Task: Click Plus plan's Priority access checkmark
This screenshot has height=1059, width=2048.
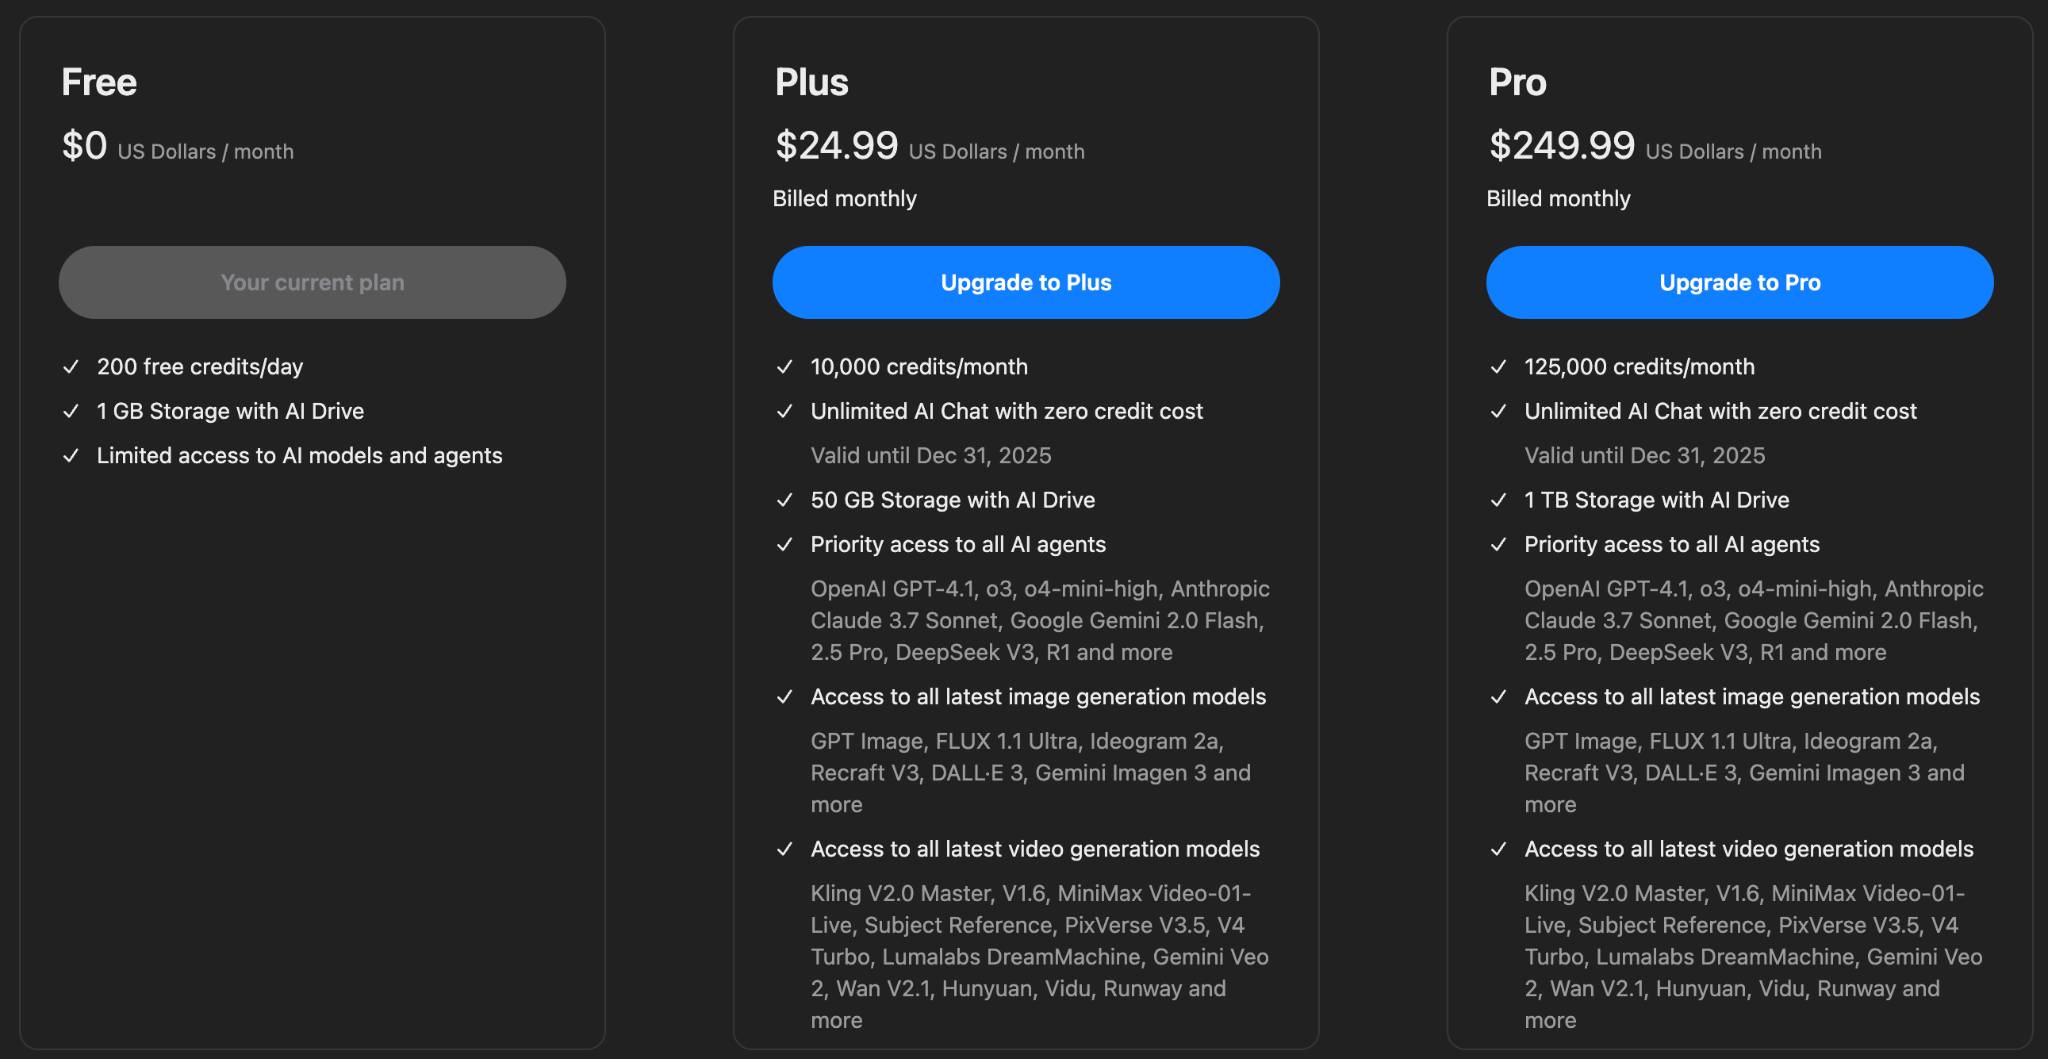Action: [785, 545]
